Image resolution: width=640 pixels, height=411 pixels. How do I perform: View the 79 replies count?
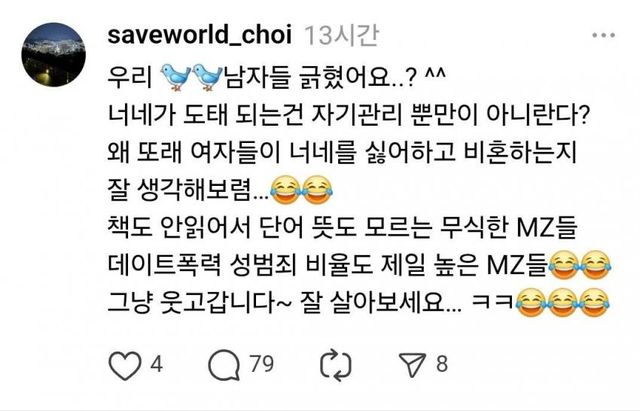(x=262, y=364)
